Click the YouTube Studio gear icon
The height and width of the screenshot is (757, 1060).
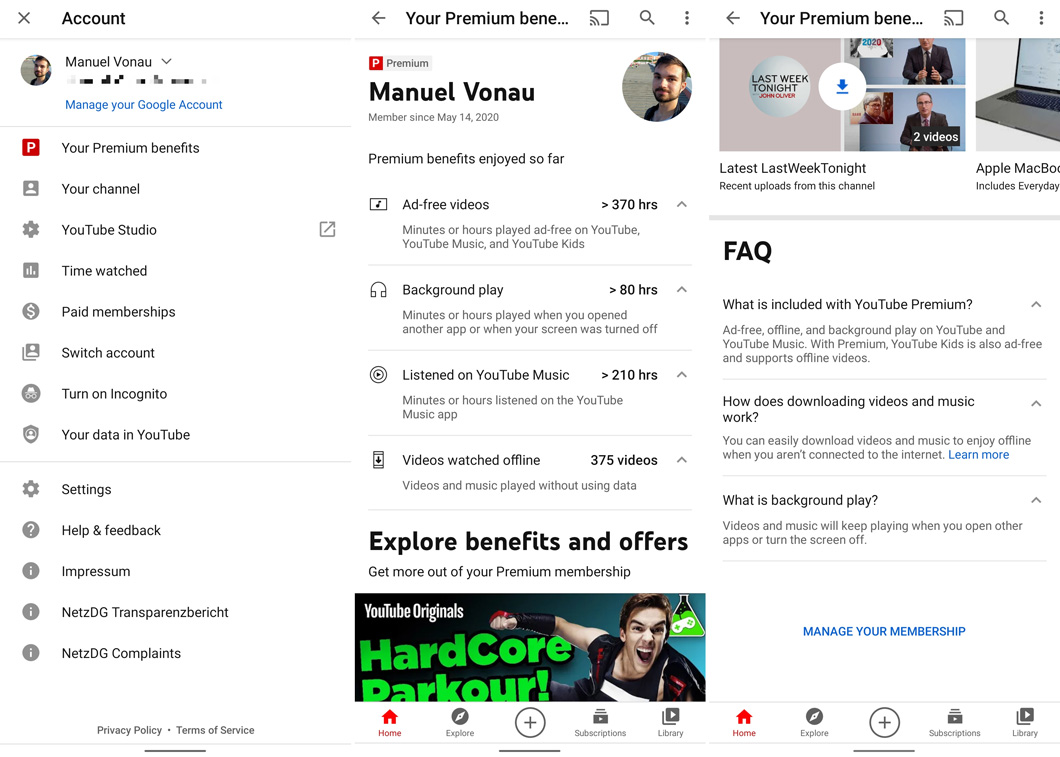pyautogui.click(x=30, y=230)
